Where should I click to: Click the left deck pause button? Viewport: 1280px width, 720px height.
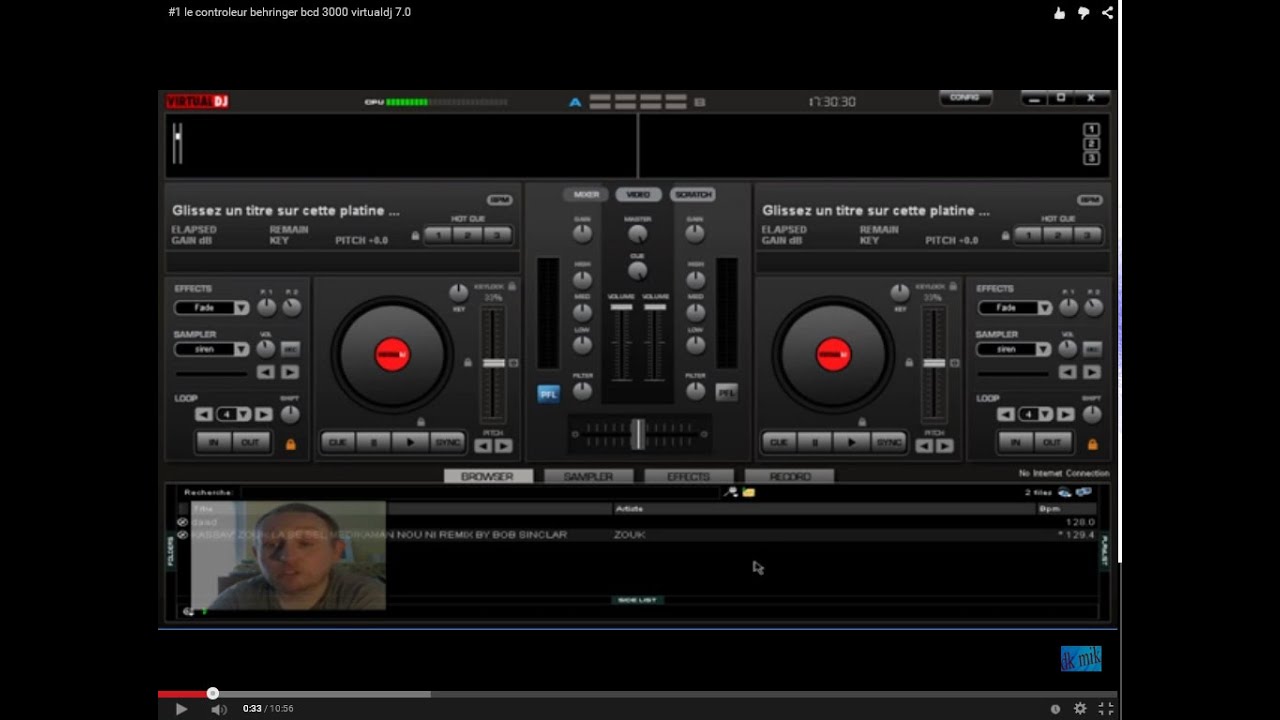click(x=374, y=442)
